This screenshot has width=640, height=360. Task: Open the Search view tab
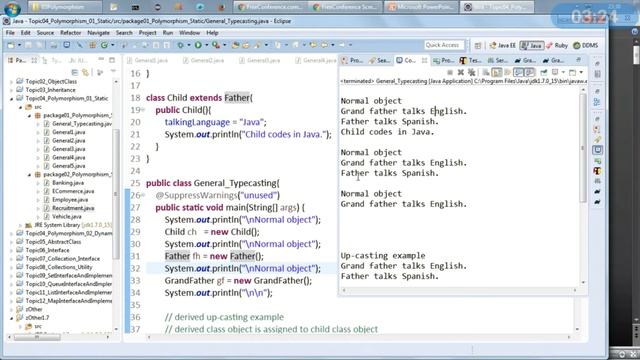point(380,60)
